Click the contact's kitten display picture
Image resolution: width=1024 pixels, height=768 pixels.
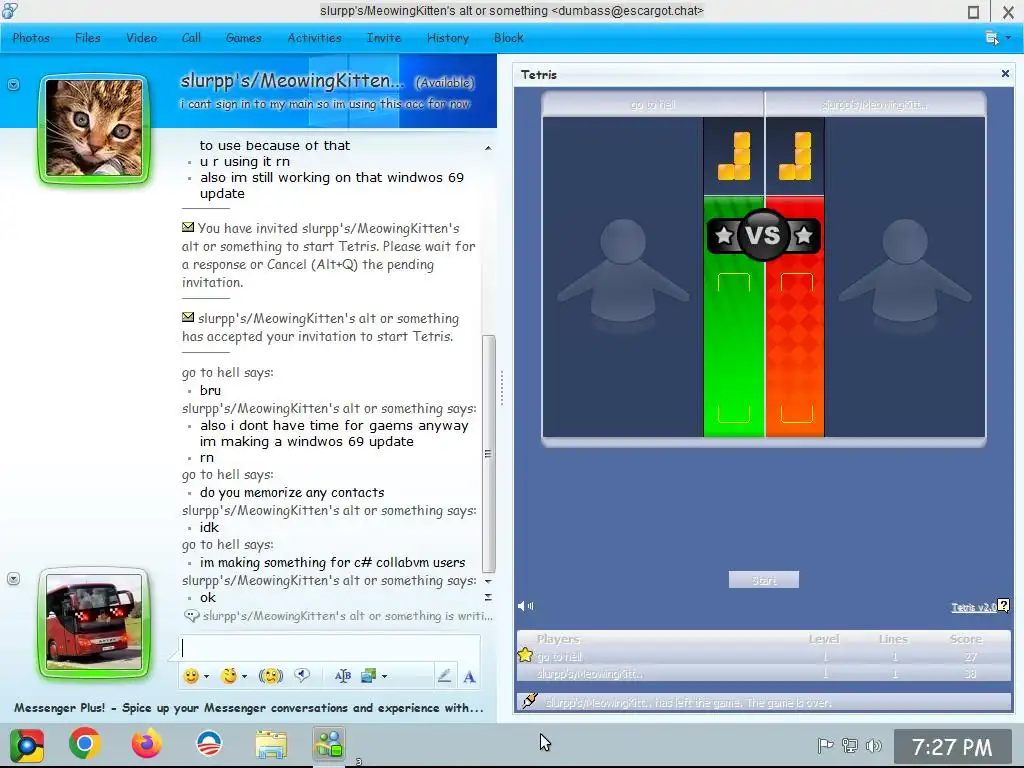pyautogui.click(x=94, y=128)
